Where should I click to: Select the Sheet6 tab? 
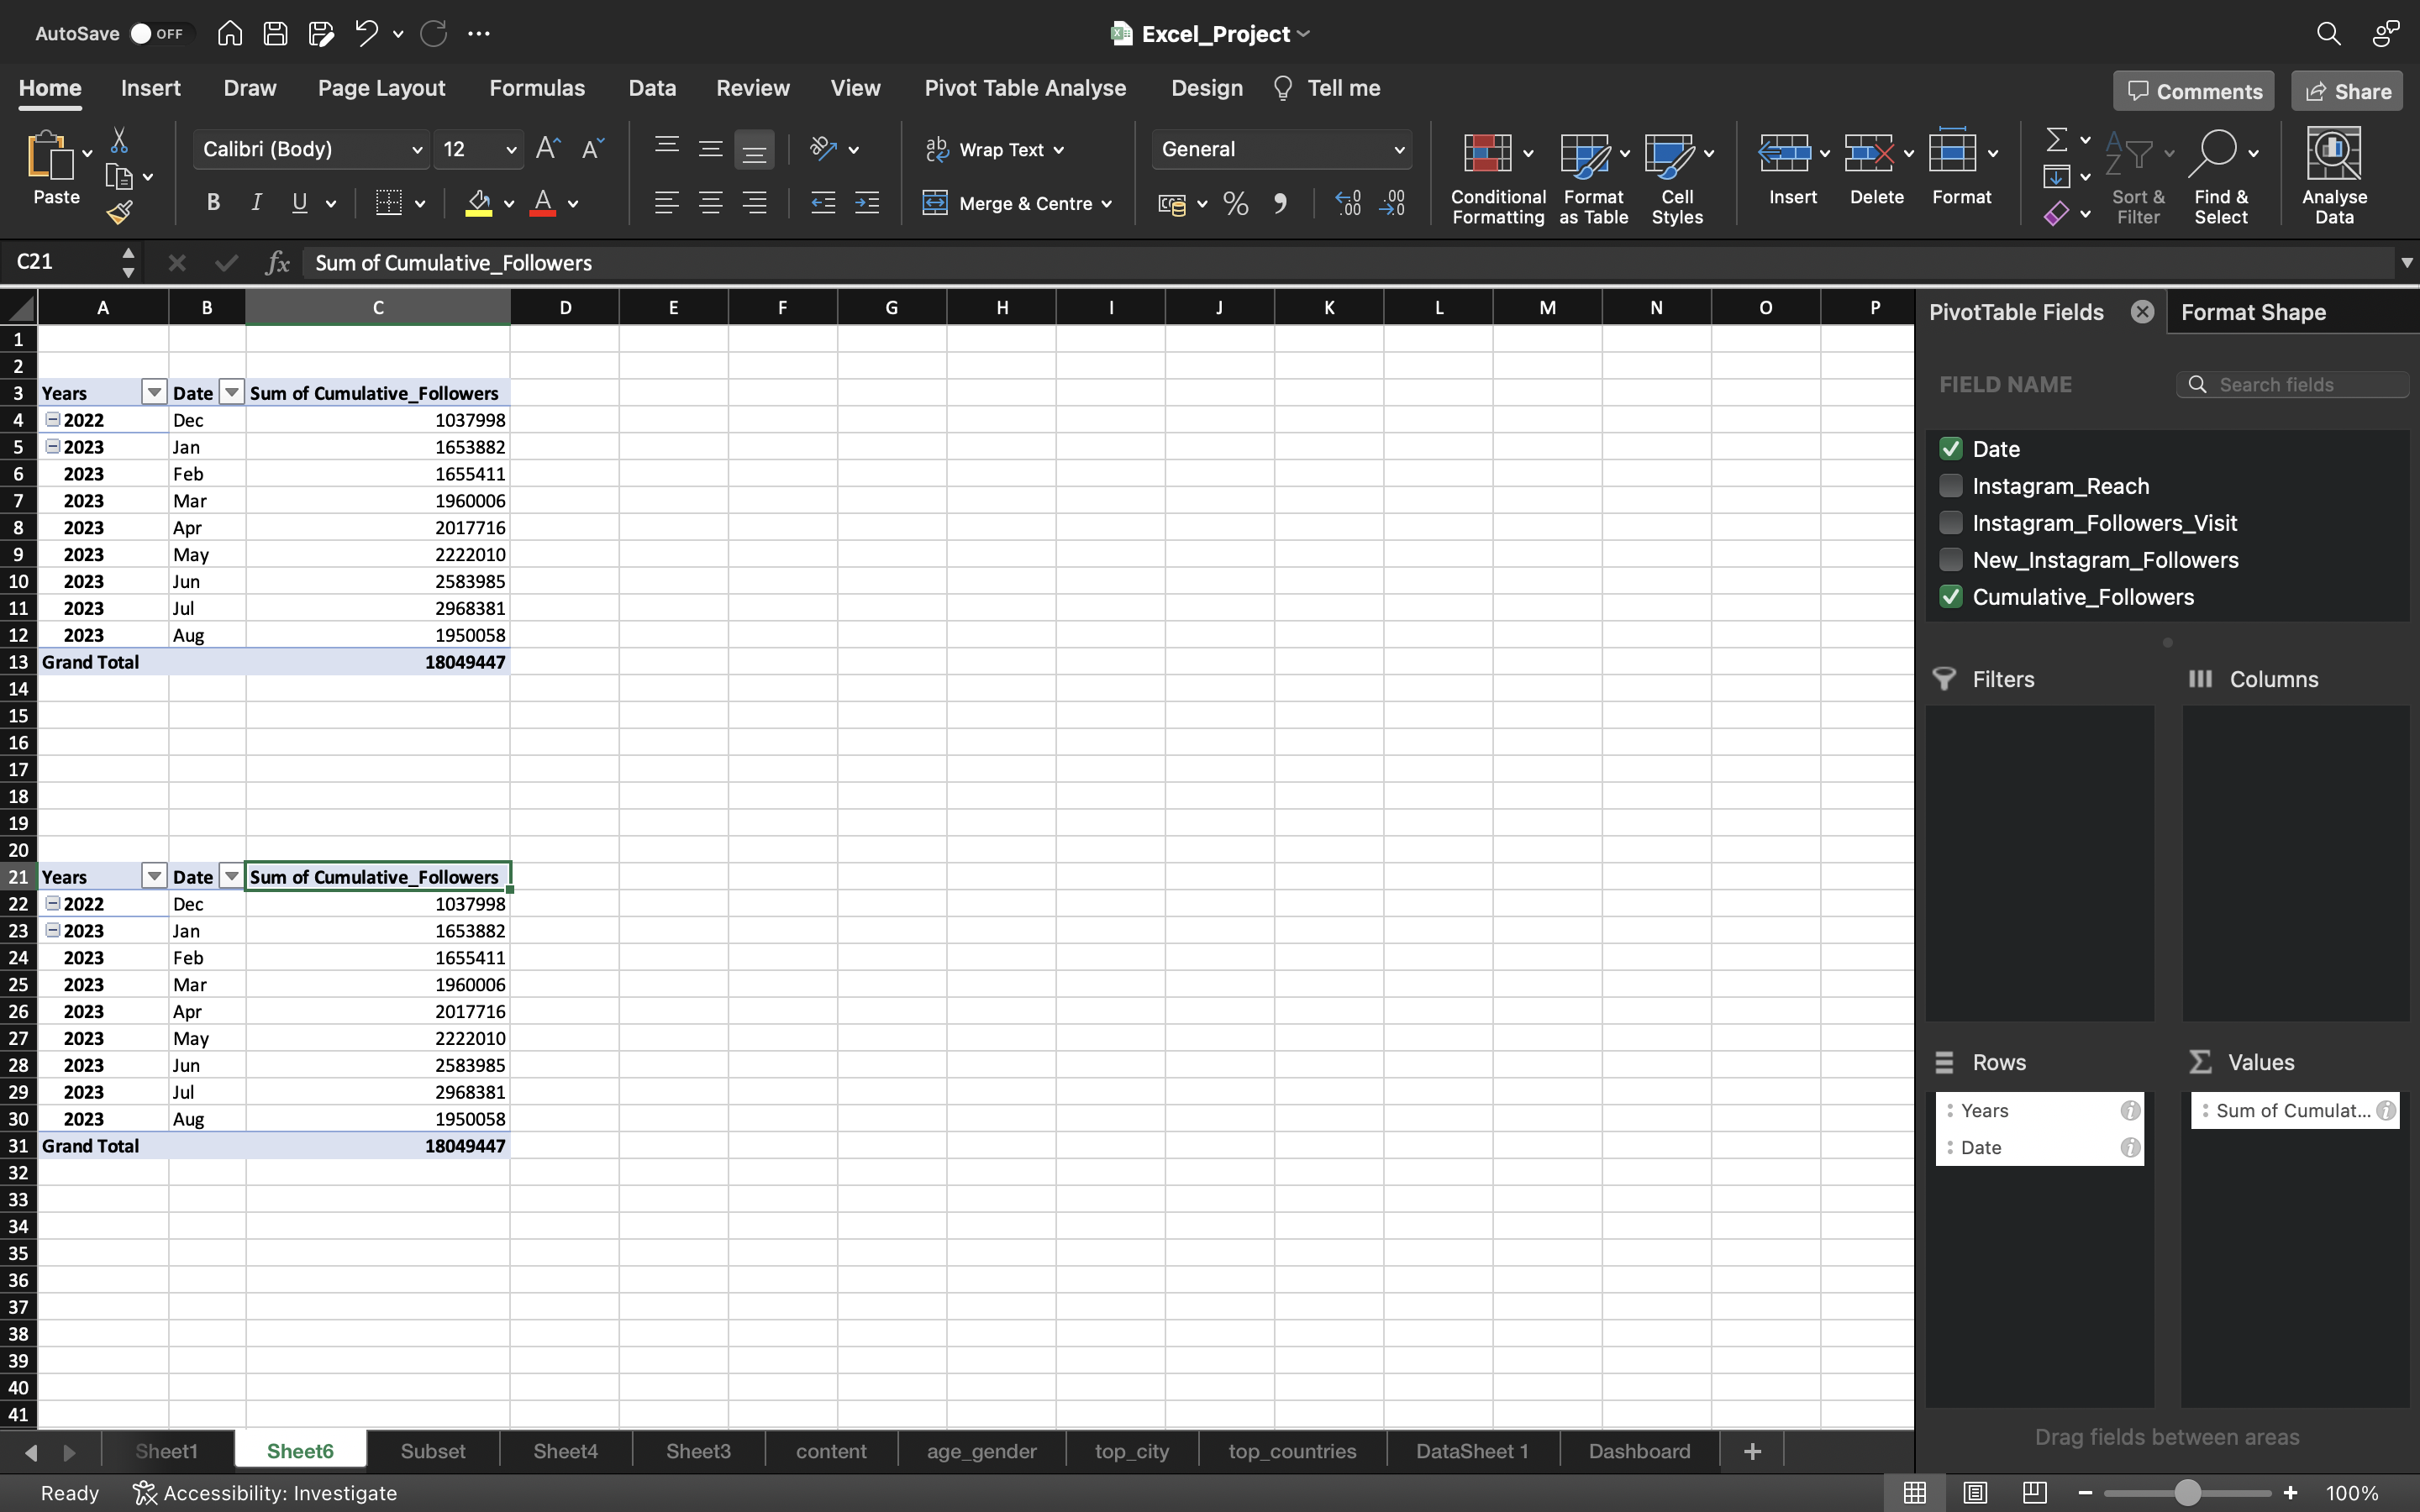(x=300, y=1447)
